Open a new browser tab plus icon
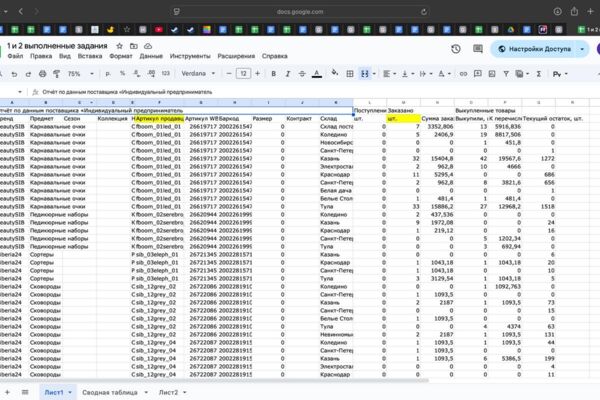Image resolution: width=600 pixels, height=400 pixels. click(590, 11)
